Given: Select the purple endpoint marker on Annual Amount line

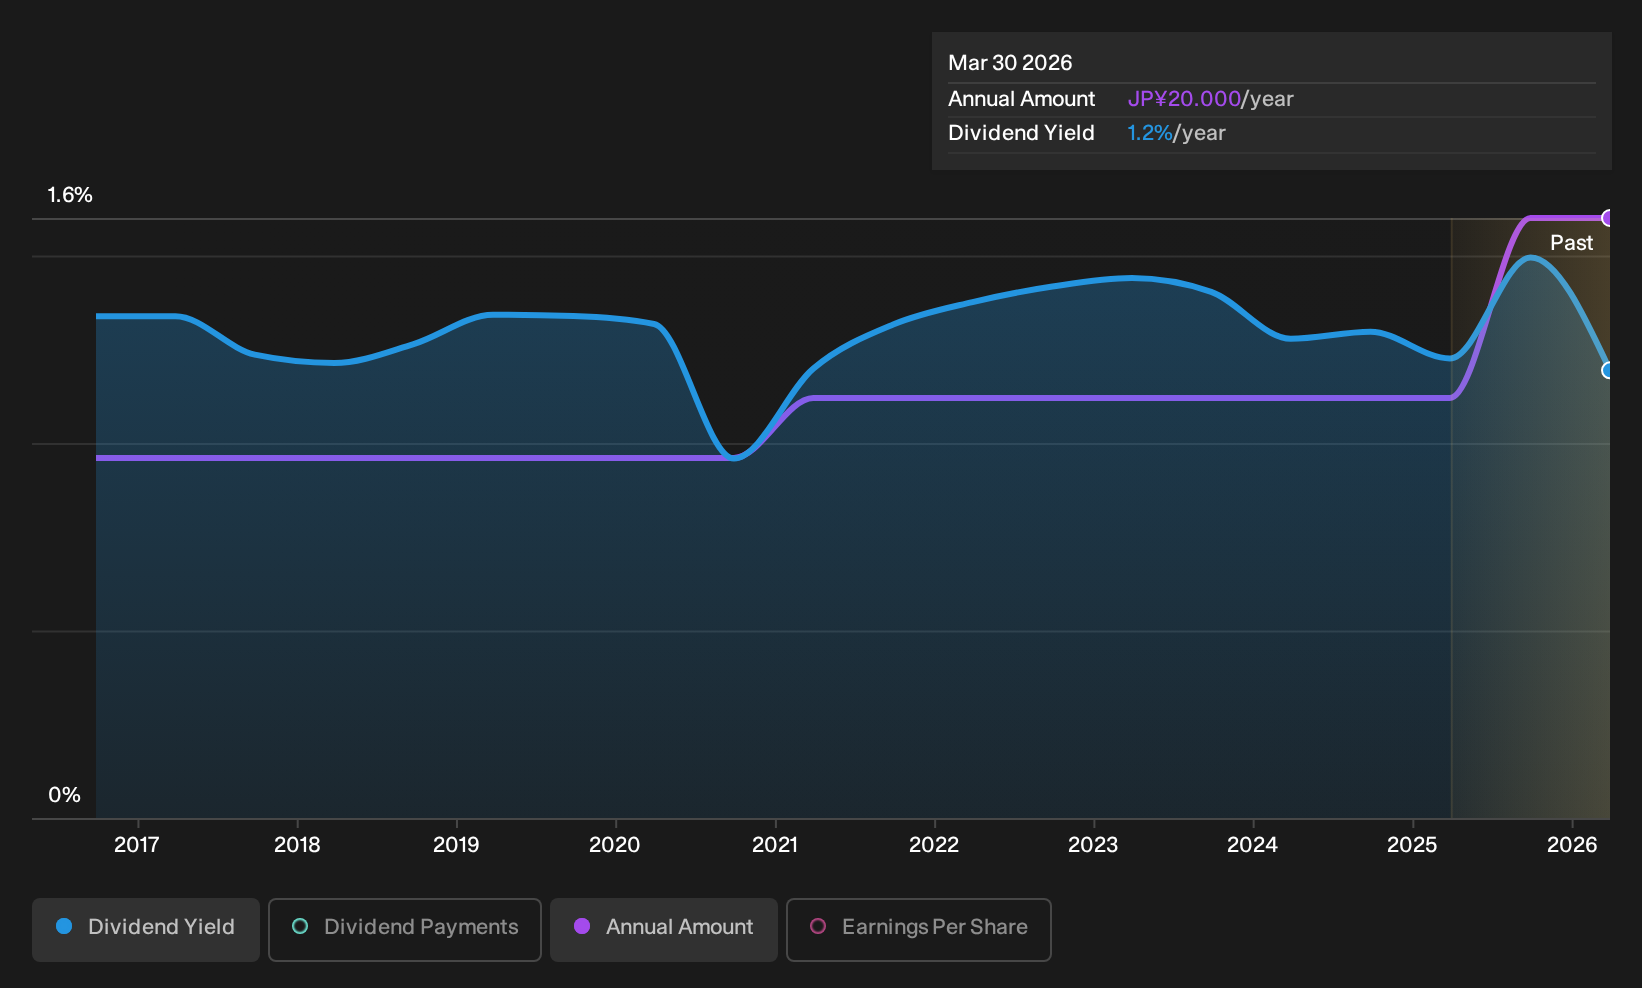Looking at the screenshot, I should (1608, 218).
